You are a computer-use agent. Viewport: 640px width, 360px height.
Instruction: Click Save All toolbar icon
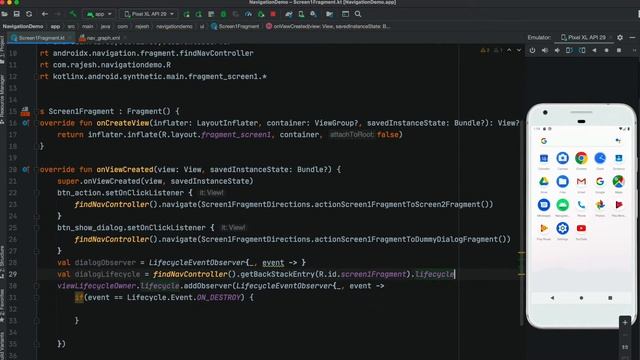tap(17, 14)
